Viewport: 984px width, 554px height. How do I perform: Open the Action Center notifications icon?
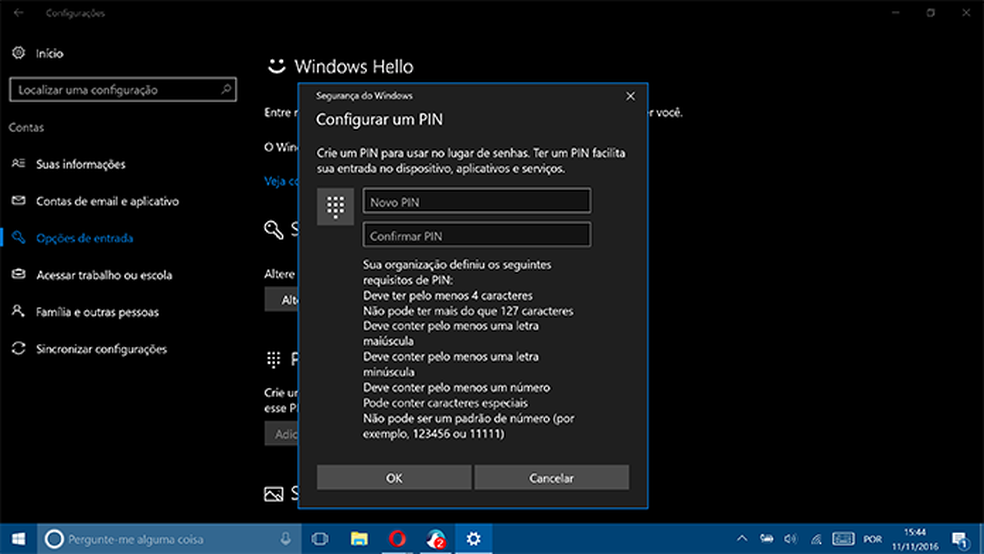click(960, 539)
